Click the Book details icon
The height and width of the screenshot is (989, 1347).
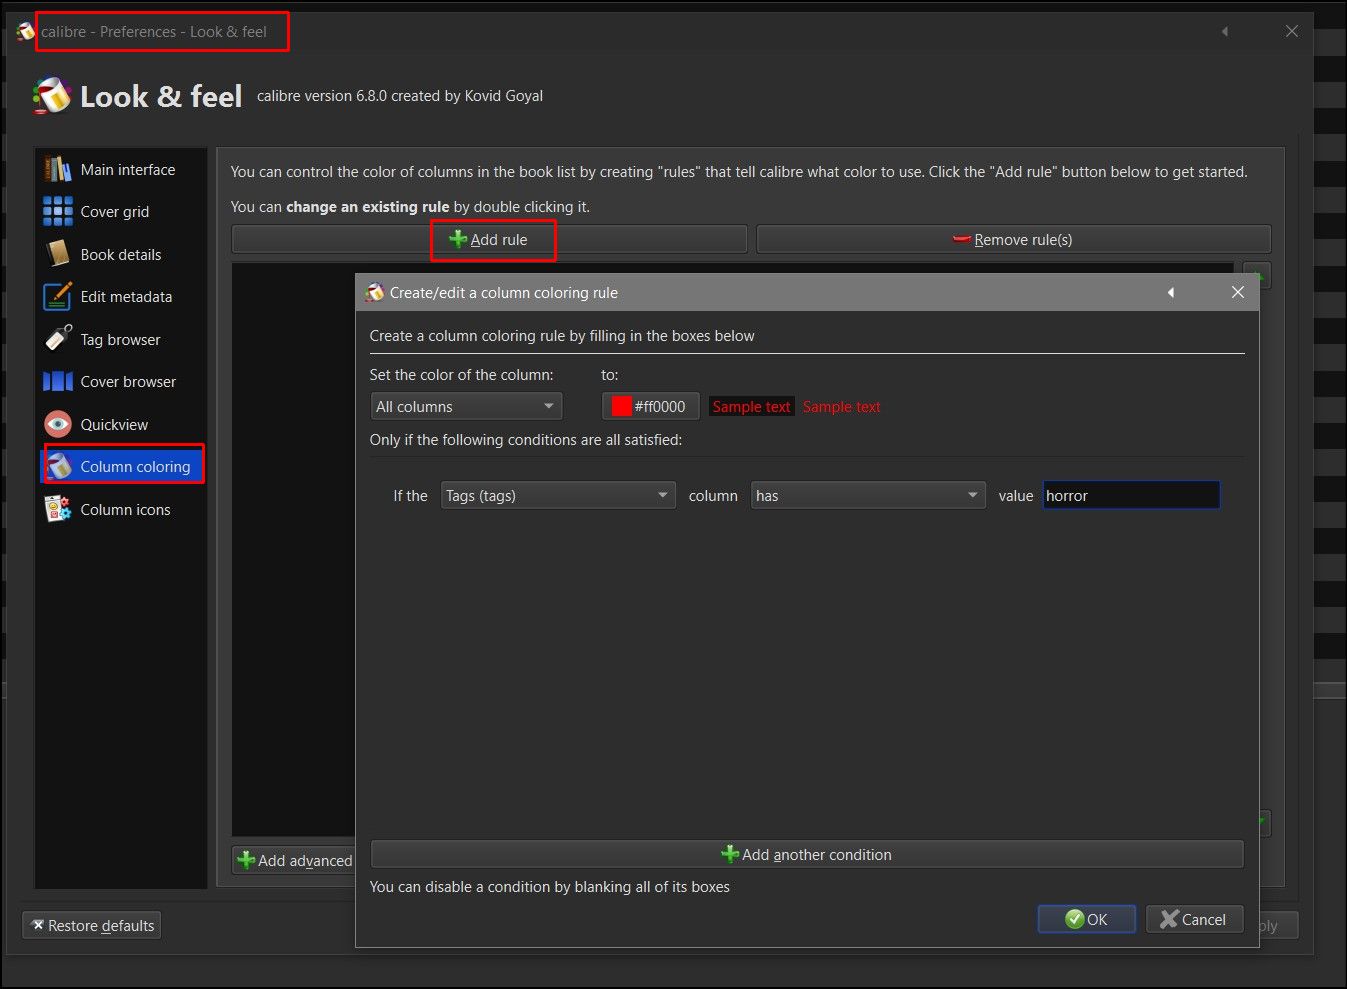pyautogui.click(x=58, y=254)
